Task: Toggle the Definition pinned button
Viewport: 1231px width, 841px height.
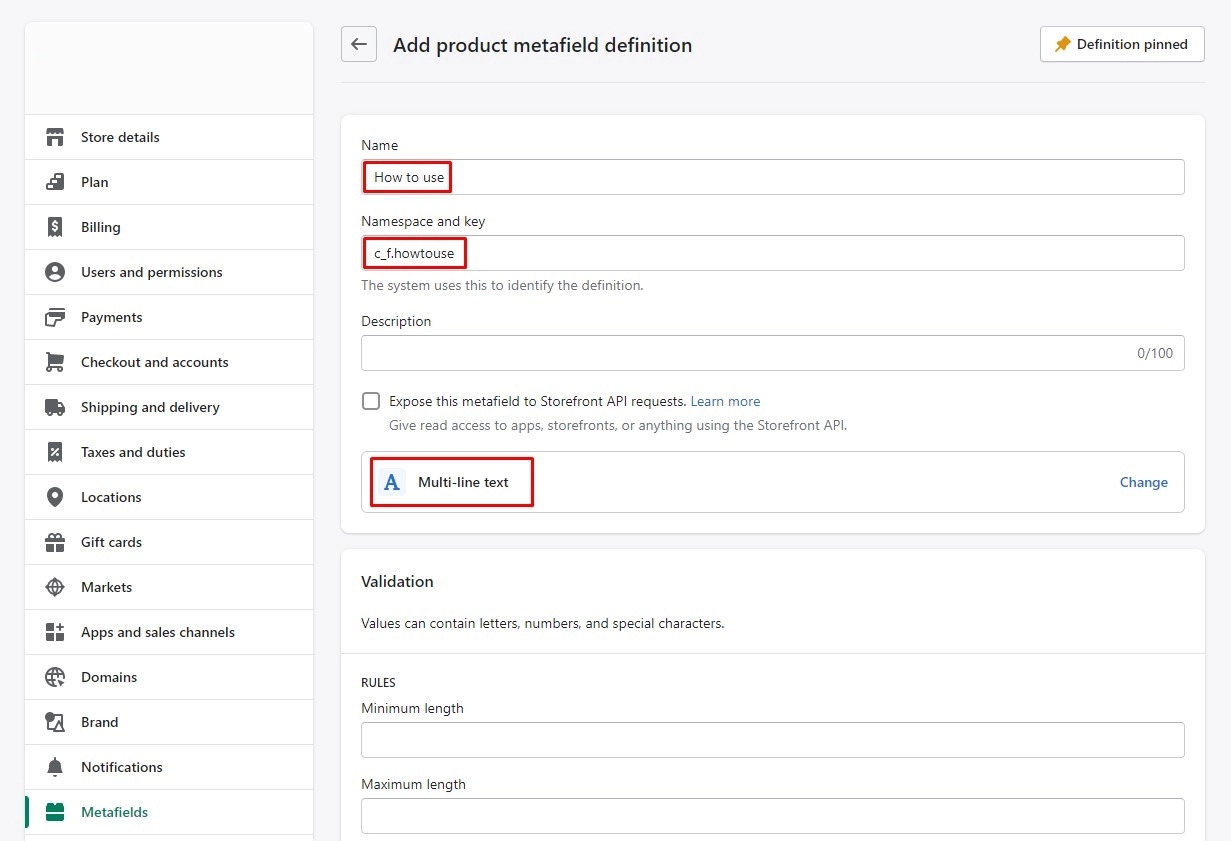Action: coord(1122,44)
